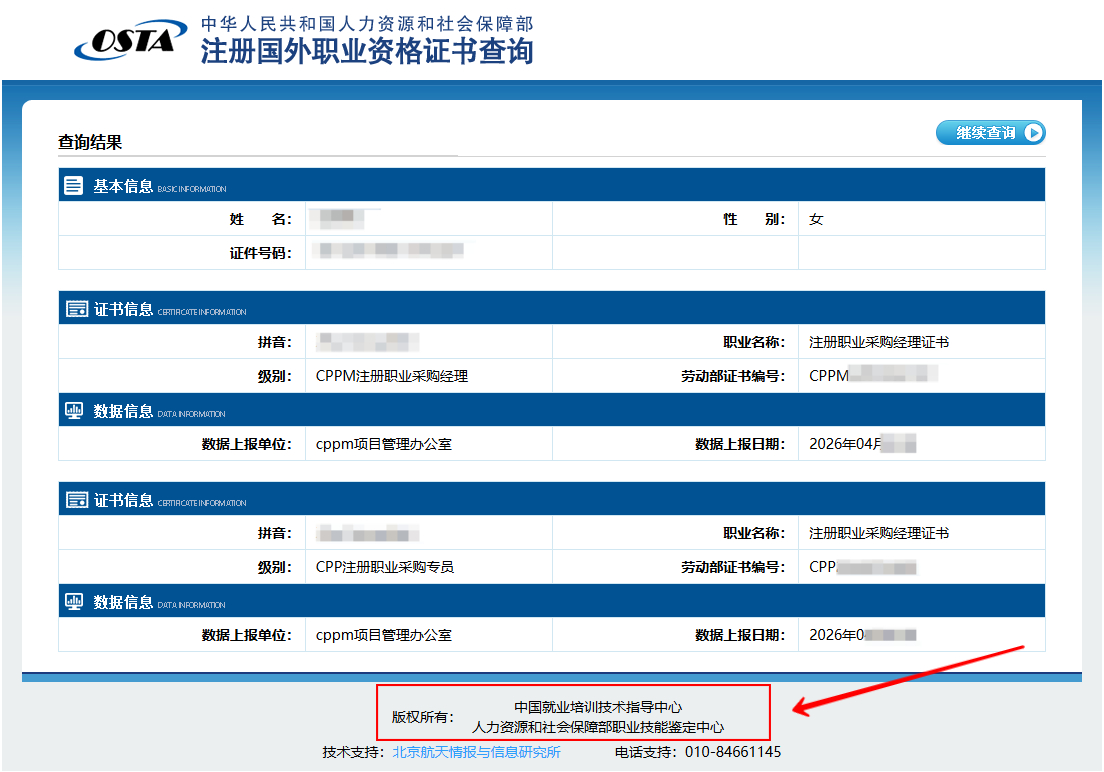Screen dimensions: 1104x772
Task: Click the play arrow icon in 继续查询
Action: pyautogui.click(x=1034, y=132)
